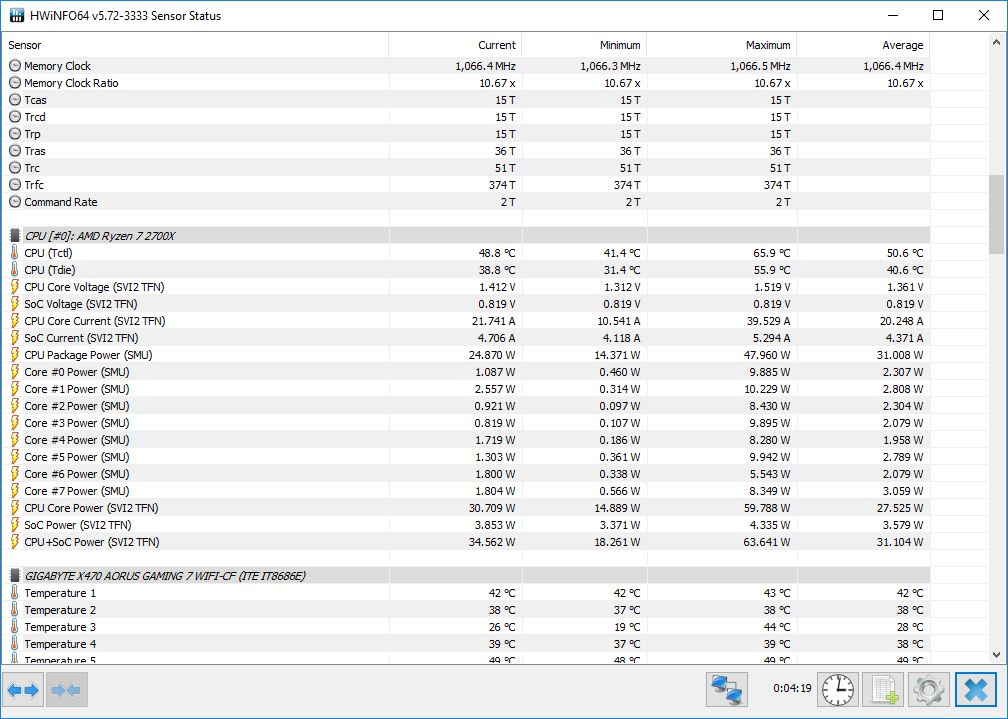1008x719 pixels.
Task: Click Temperature 3 thermometer icon
Action: point(15,627)
